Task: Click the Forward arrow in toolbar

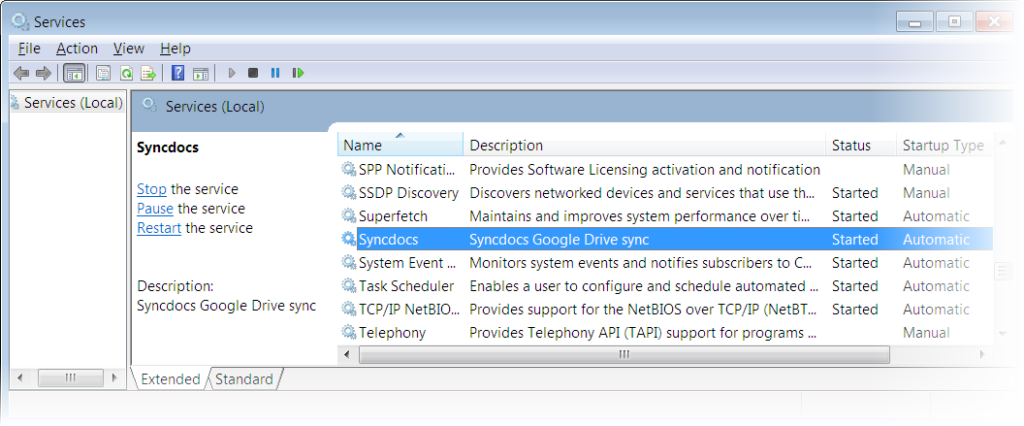Action: click(x=43, y=73)
